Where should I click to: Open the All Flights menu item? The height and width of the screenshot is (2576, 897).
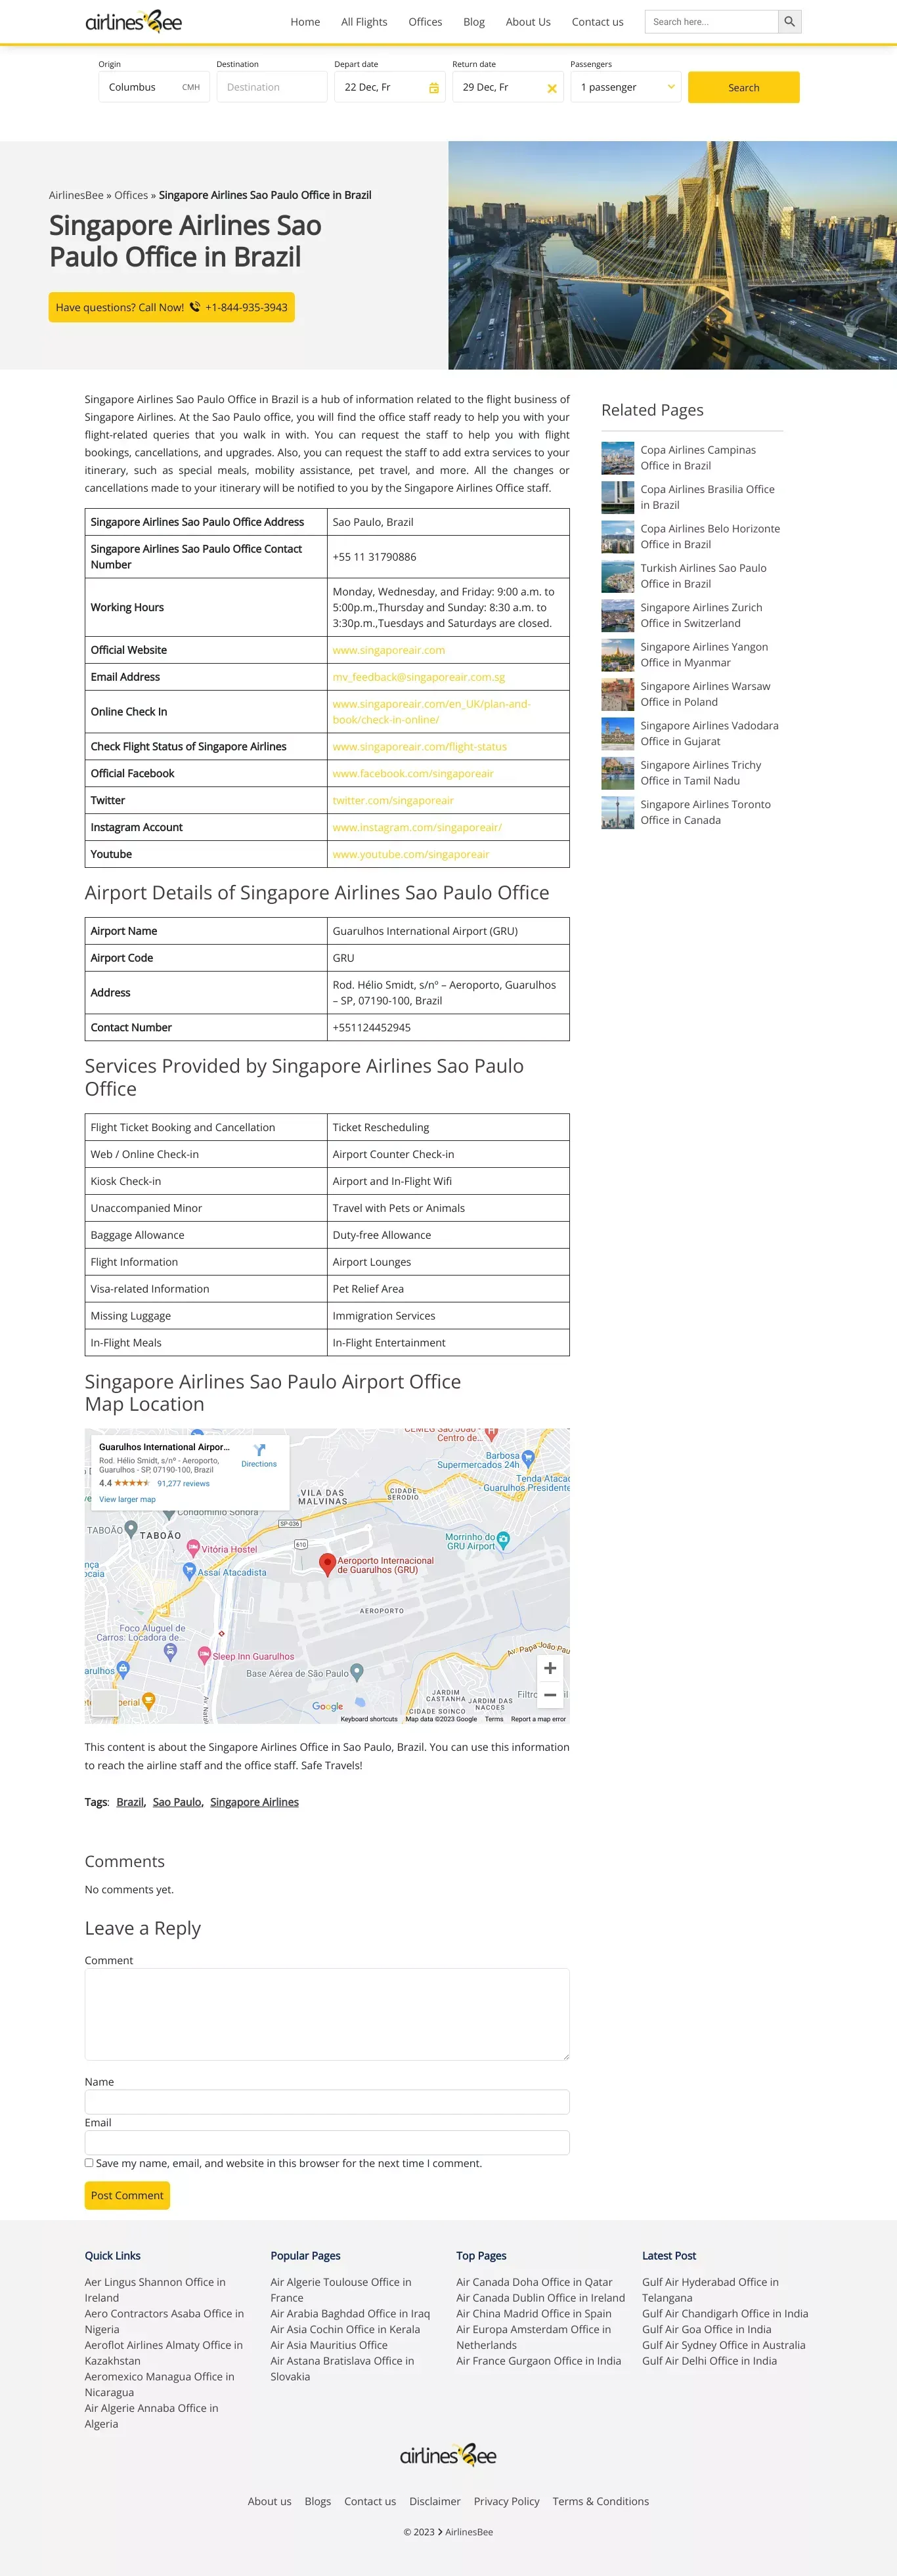click(364, 22)
